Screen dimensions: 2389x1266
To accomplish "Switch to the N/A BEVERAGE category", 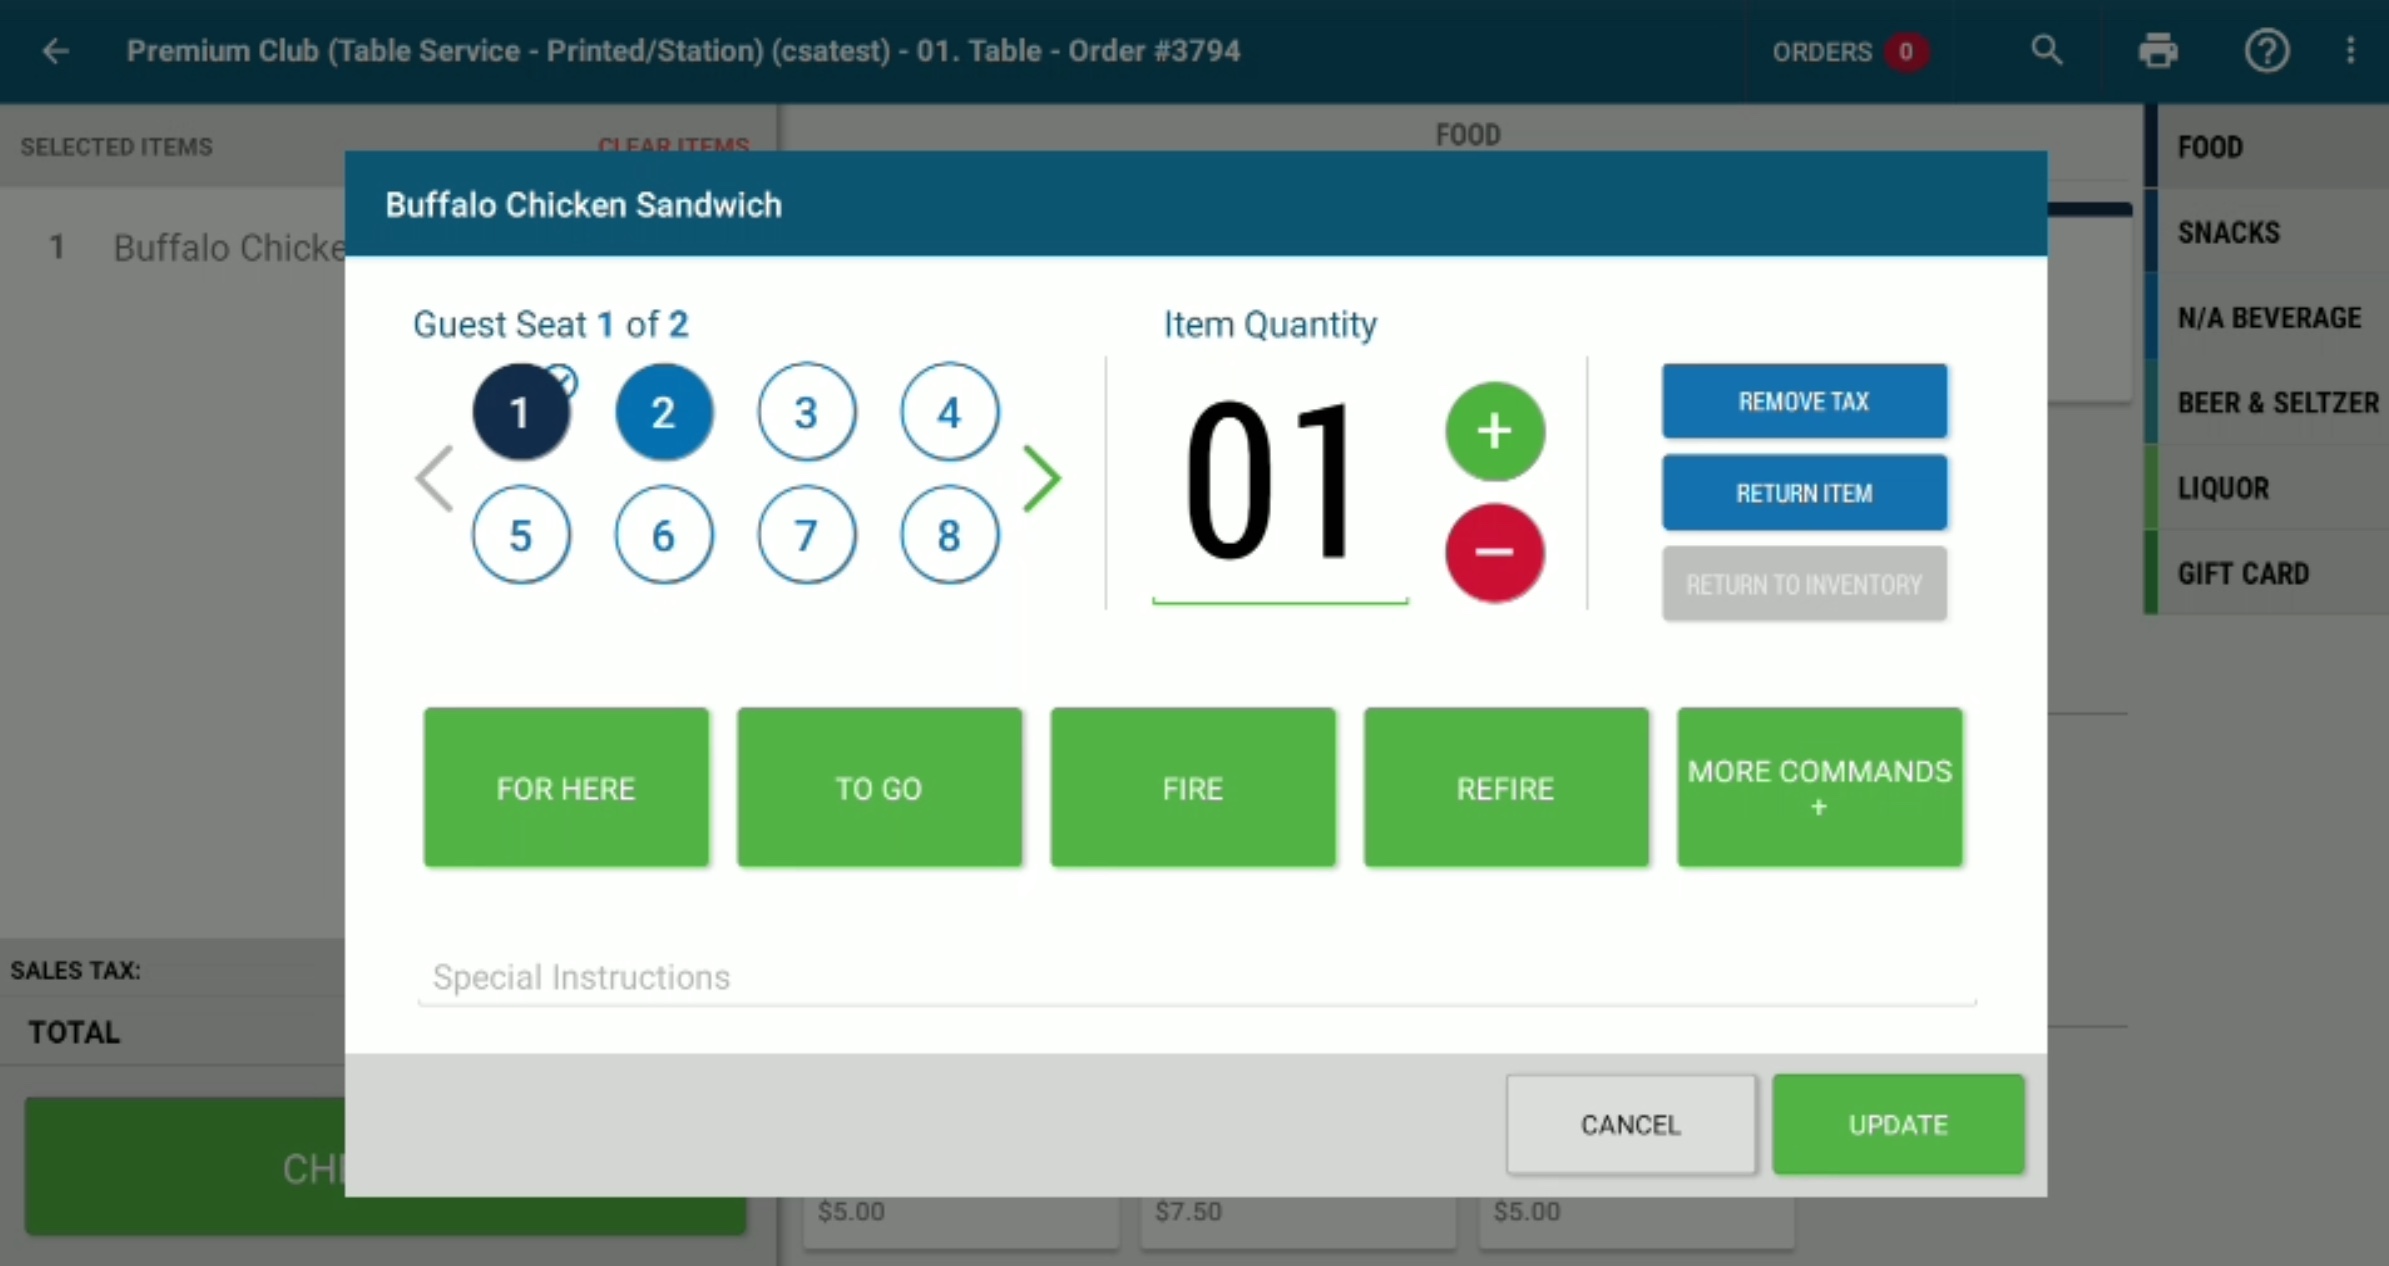I will pyautogui.click(x=2268, y=317).
